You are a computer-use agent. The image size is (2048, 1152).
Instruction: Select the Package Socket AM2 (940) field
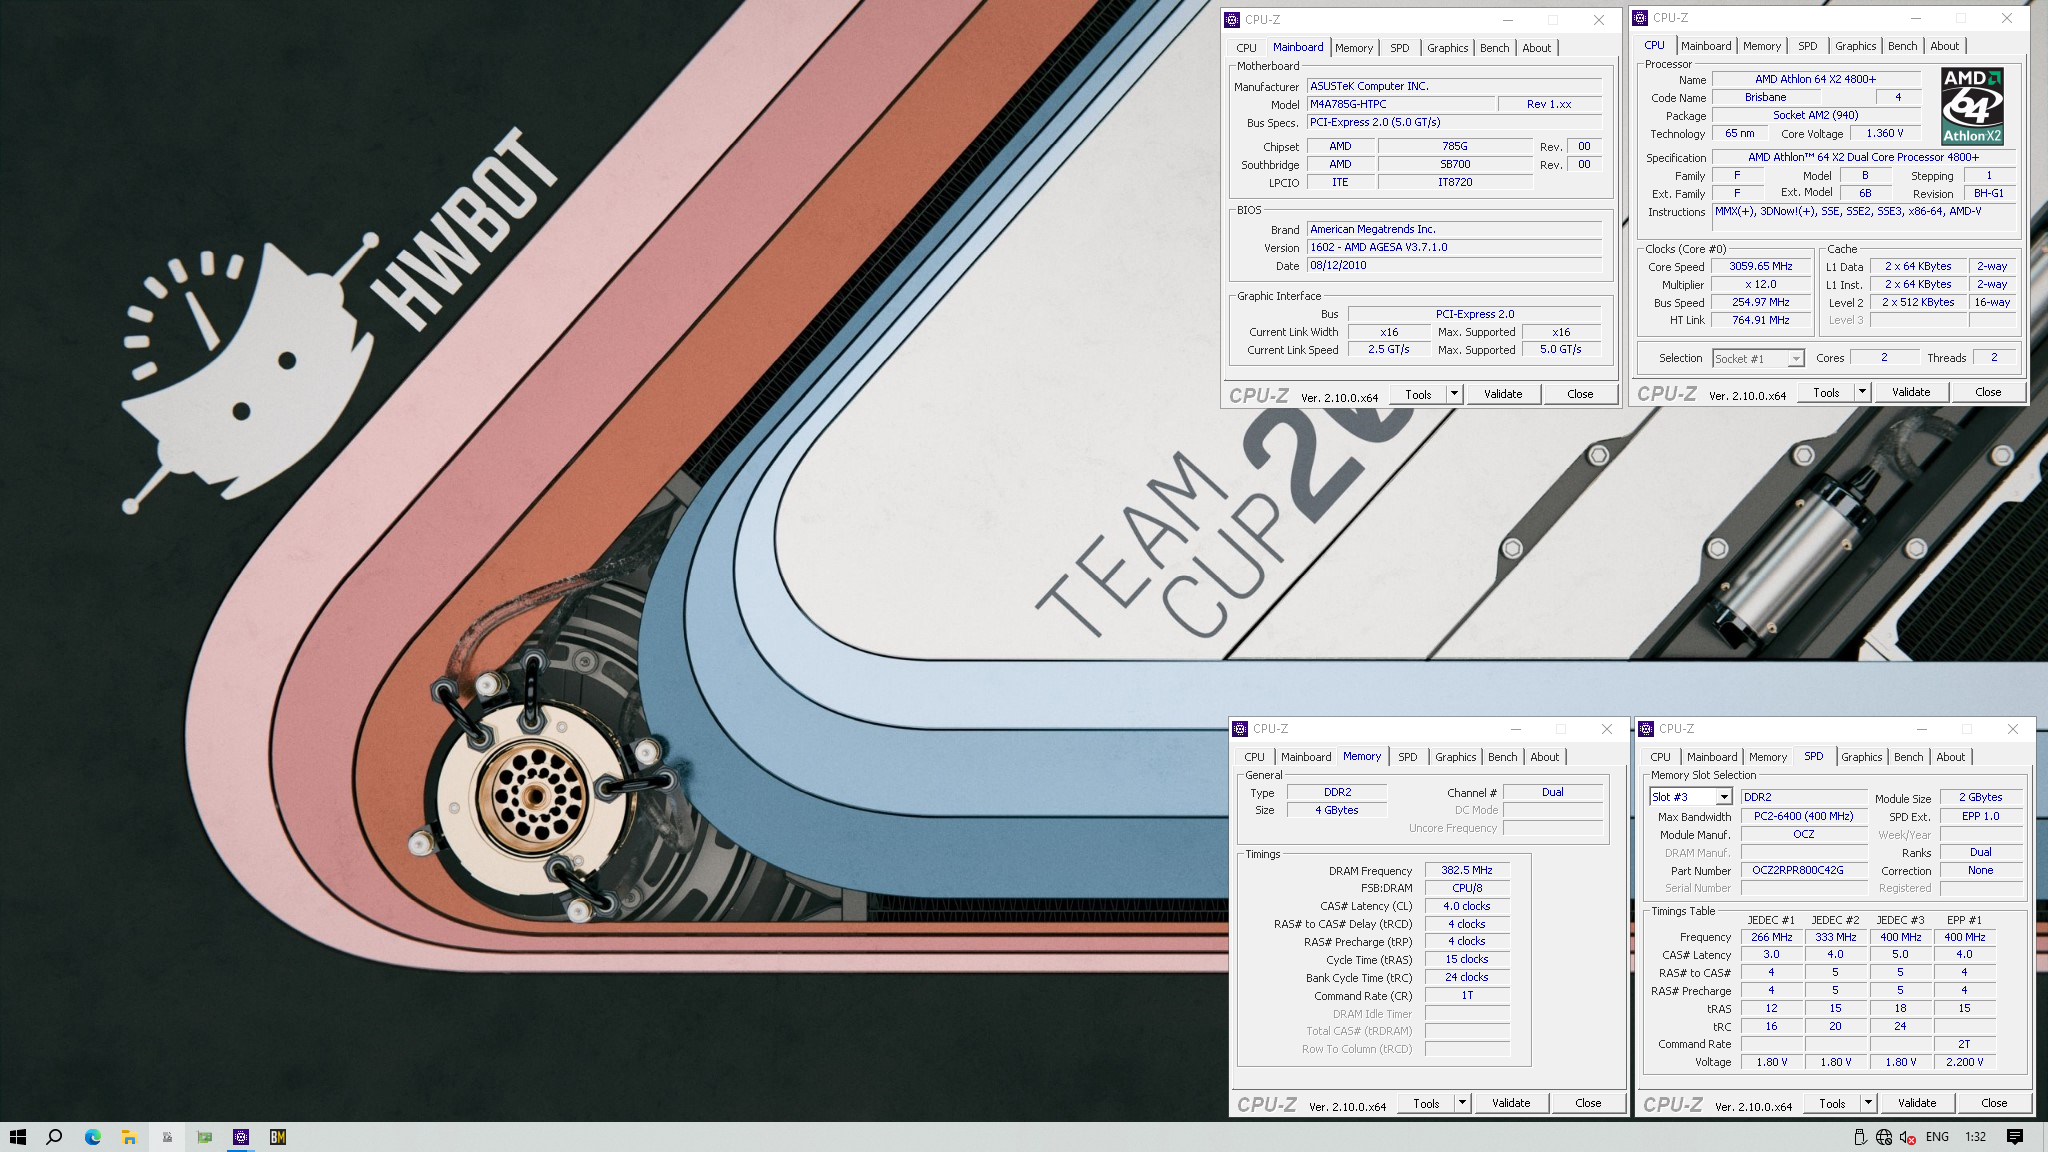[1816, 115]
